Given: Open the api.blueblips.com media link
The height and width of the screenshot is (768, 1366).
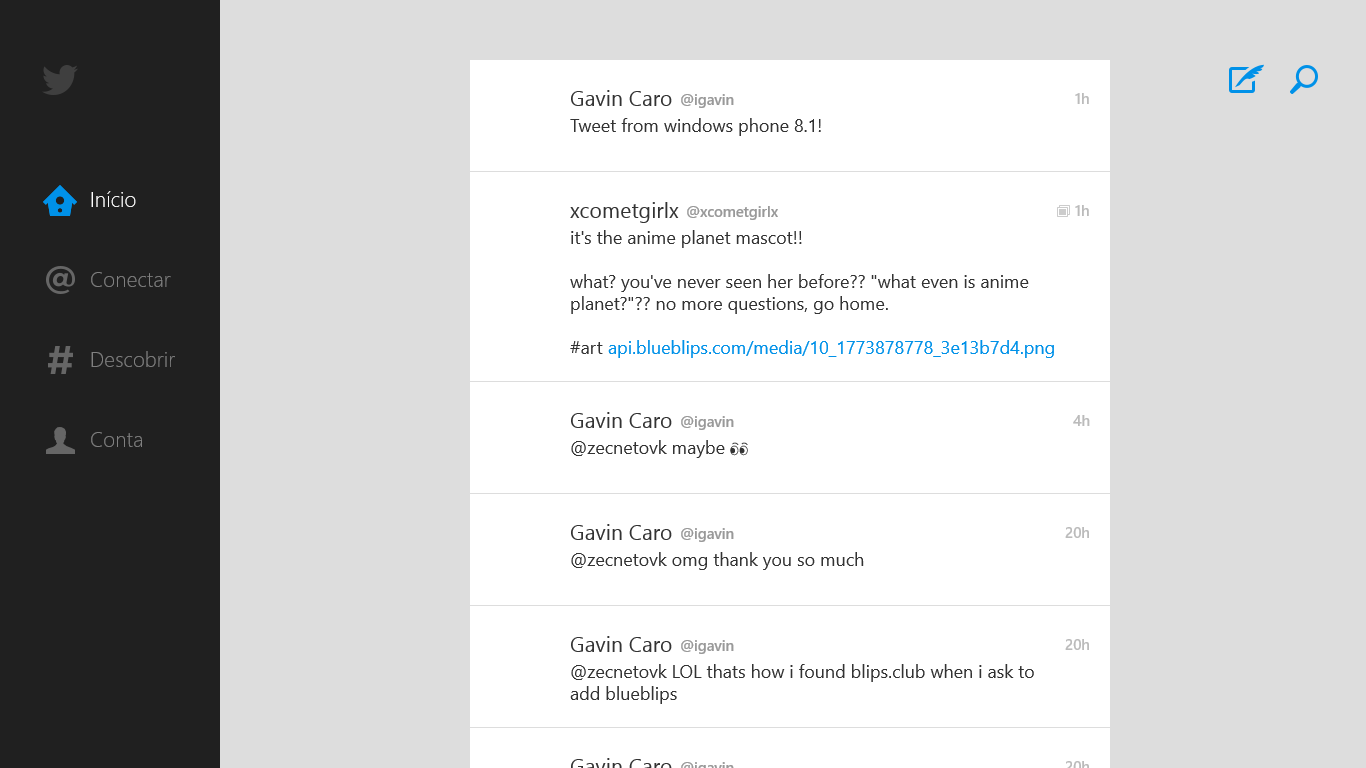Looking at the screenshot, I should 831,348.
